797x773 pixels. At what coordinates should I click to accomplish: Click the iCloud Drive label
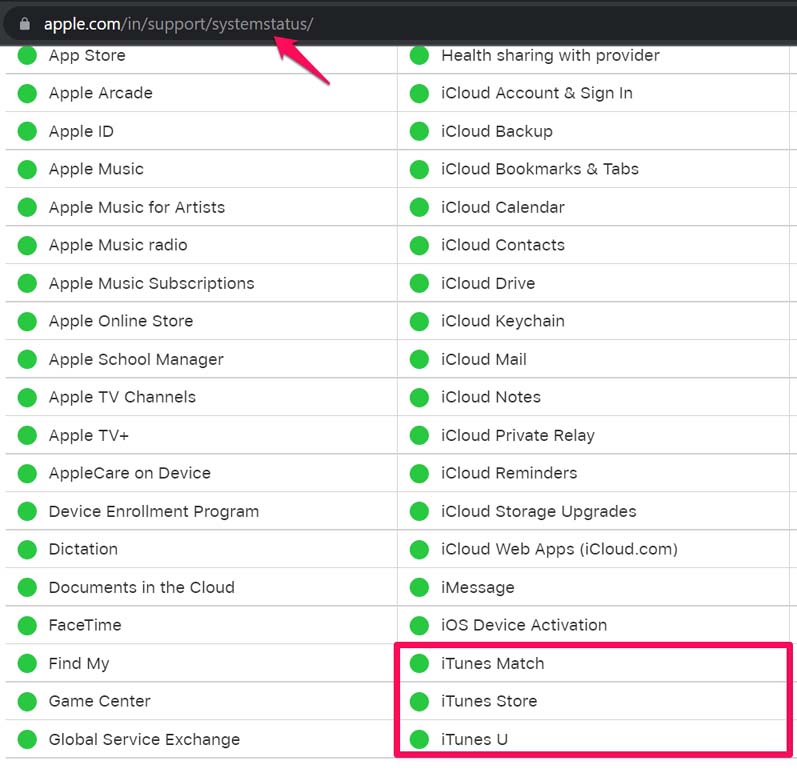click(x=488, y=284)
